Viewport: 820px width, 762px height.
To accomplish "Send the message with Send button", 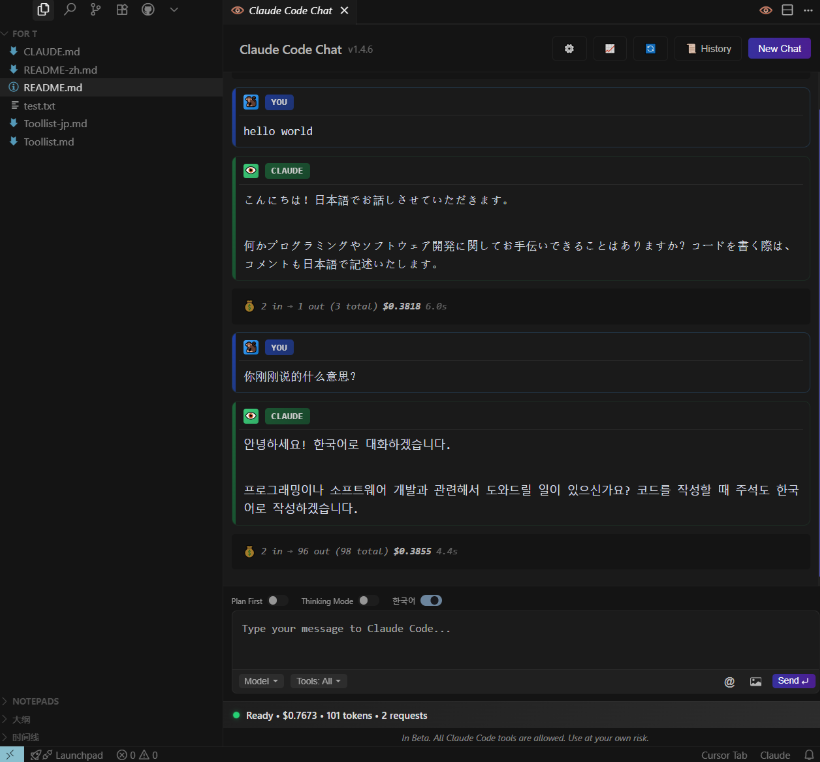I will pos(793,681).
